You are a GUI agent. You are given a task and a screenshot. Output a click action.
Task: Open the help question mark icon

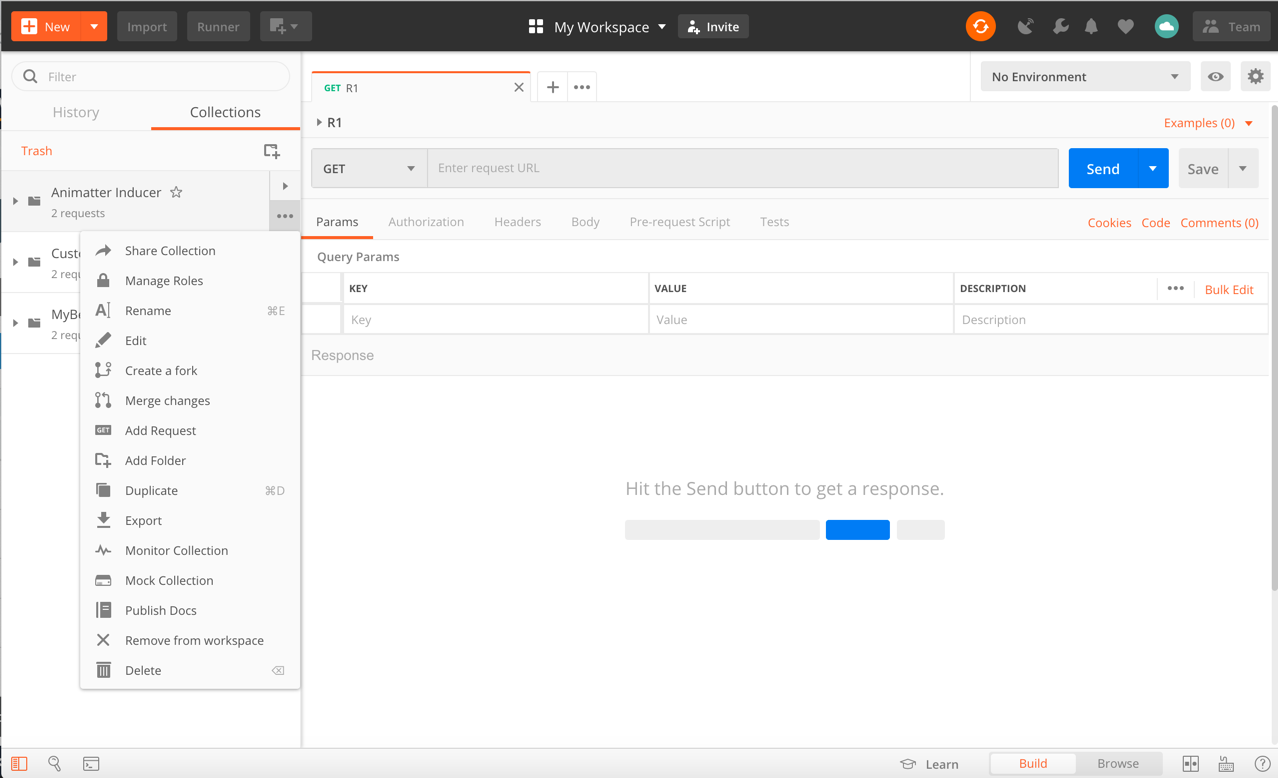pos(1262,764)
